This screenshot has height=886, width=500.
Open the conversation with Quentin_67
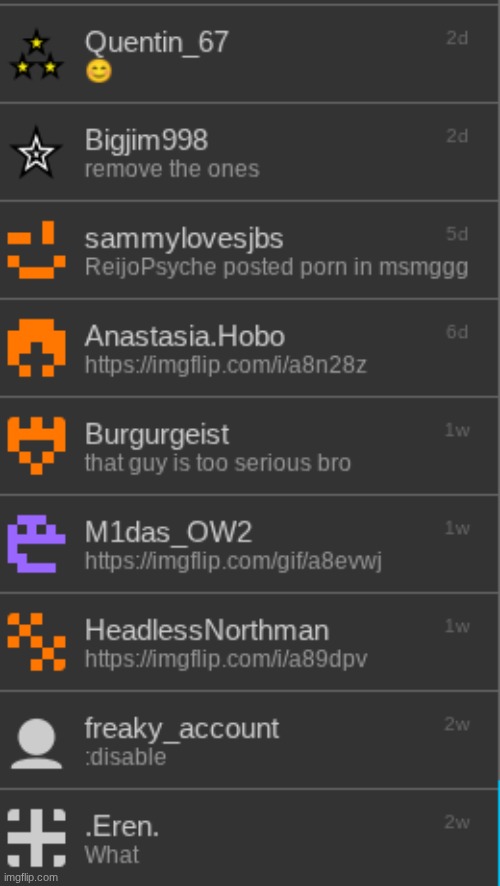click(x=249, y=54)
